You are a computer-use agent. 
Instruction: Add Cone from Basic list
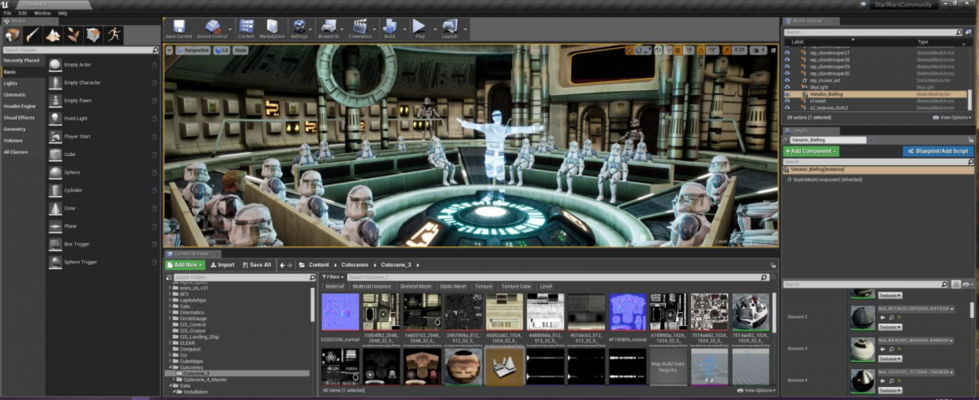(x=103, y=208)
